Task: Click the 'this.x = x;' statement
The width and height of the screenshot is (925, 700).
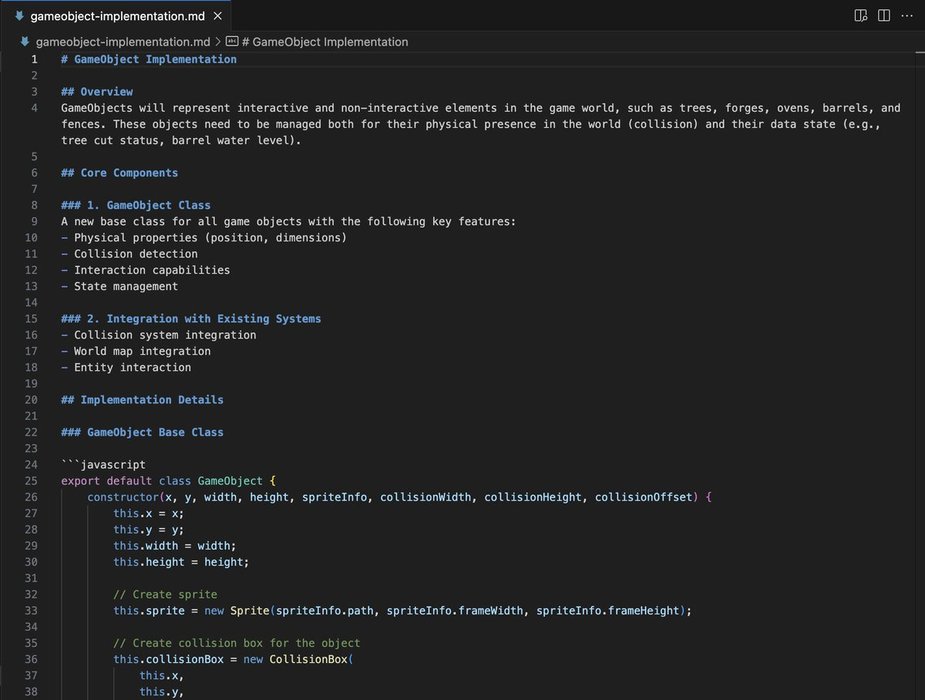Action: click(x=149, y=513)
